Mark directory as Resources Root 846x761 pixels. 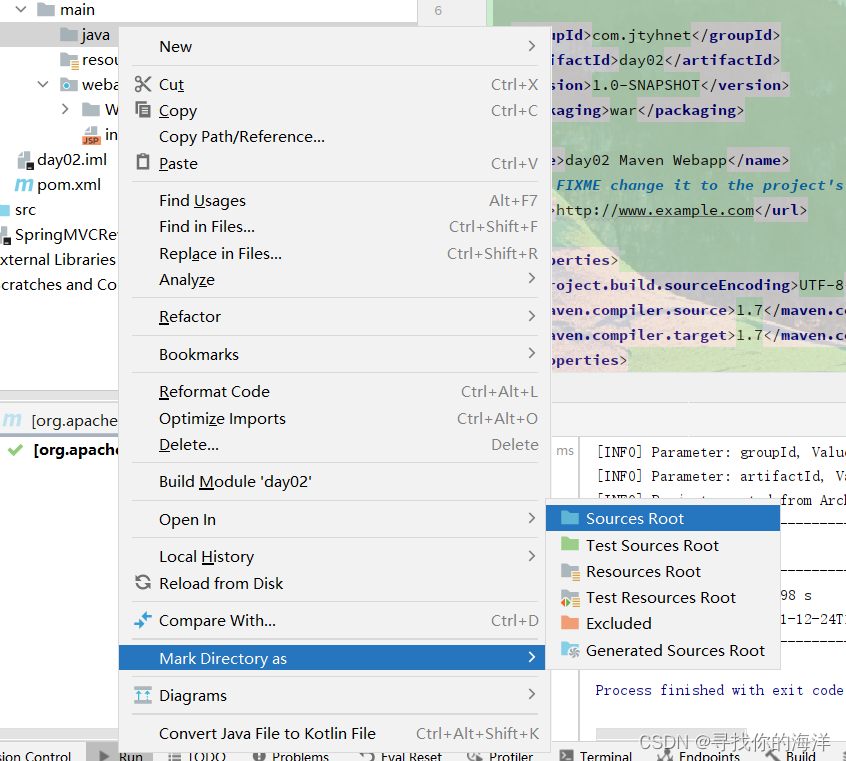tap(663, 572)
